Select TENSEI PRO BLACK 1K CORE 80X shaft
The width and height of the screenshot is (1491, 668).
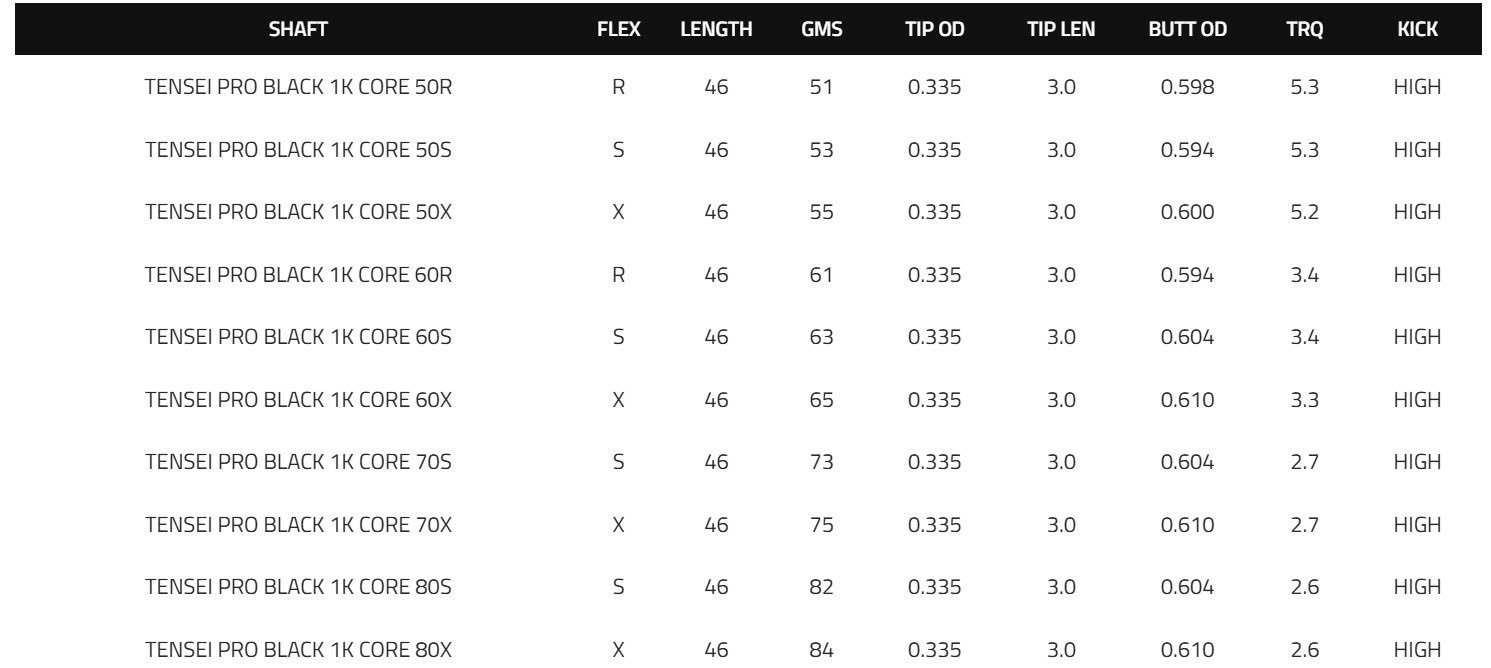coord(298,649)
